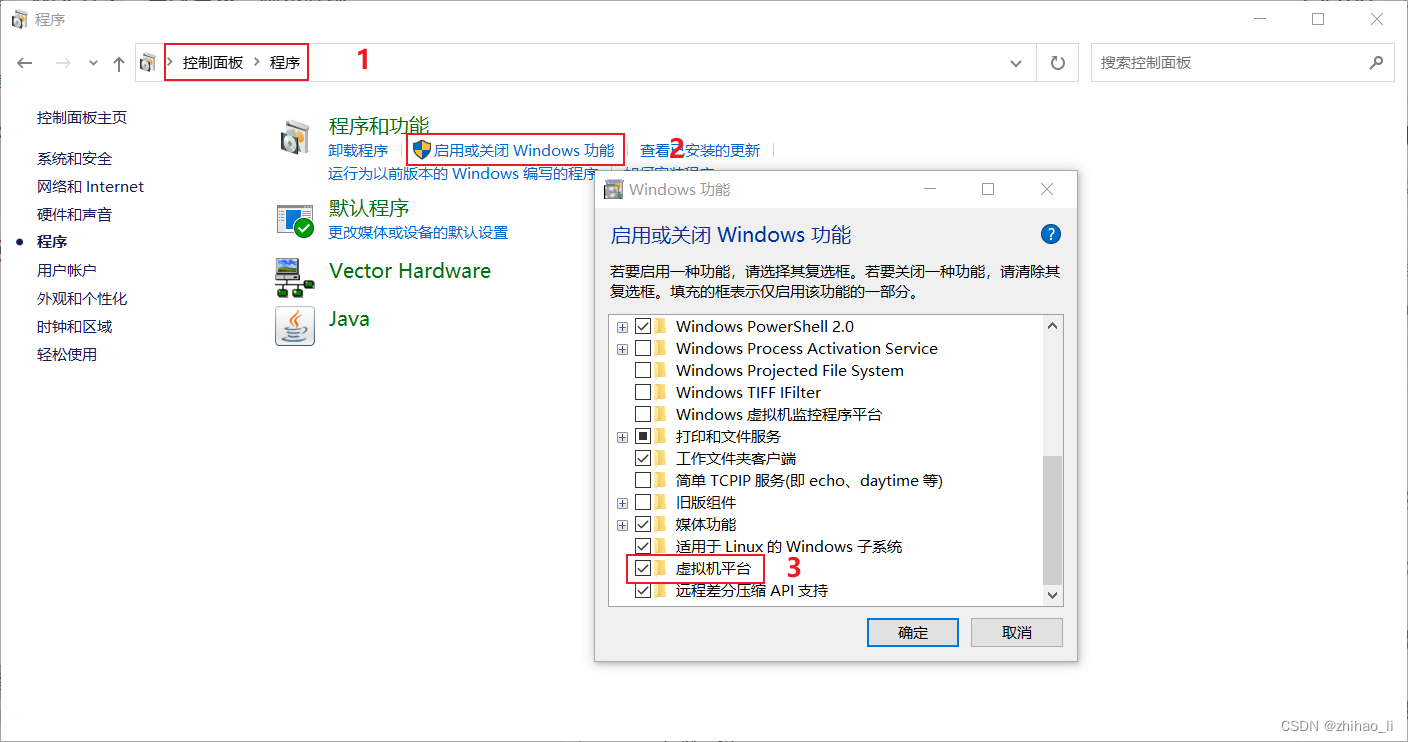1408x742 pixels.
Task: Open the 程序和功能 heading link
Action: [379, 125]
